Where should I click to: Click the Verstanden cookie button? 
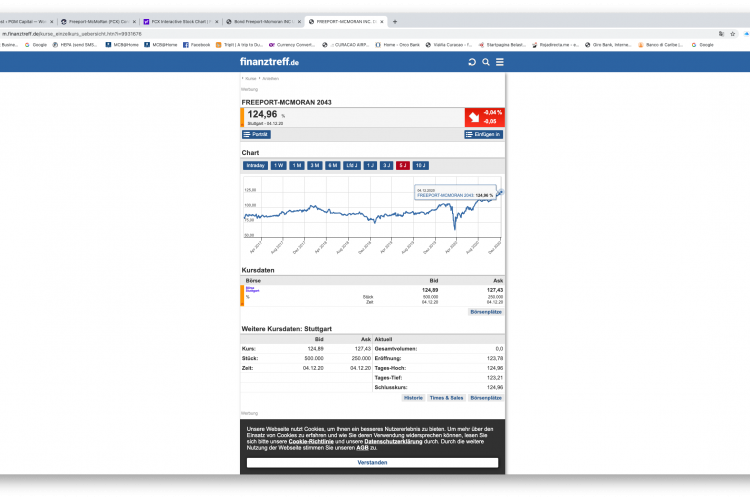pyautogui.click(x=372, y=463)
